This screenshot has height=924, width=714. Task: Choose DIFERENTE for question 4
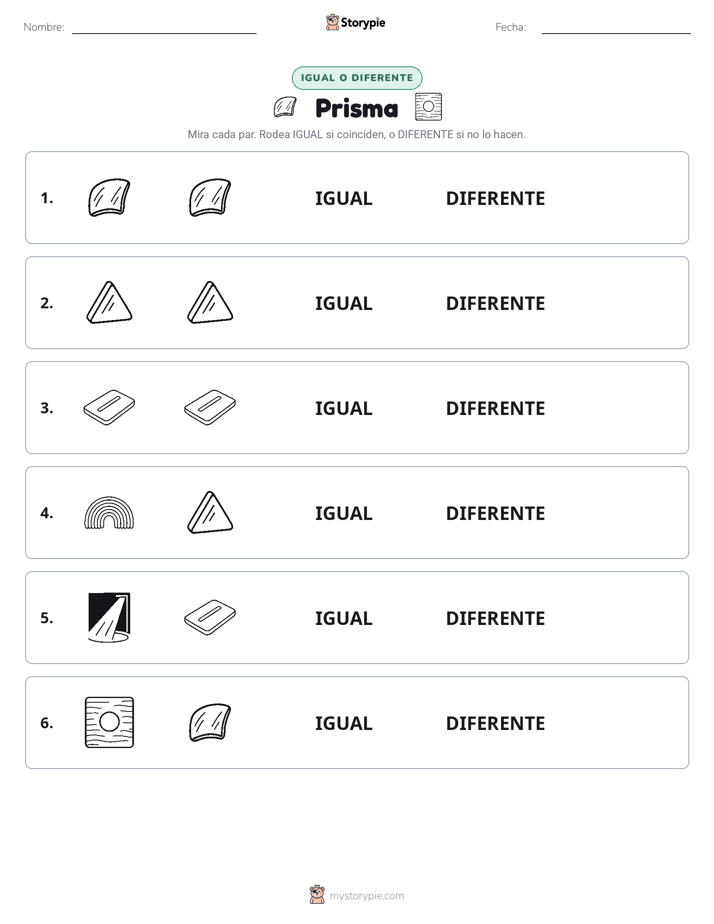point(495,513)
